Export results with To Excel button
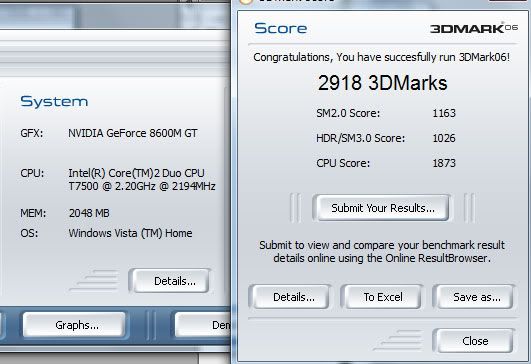Screen dimensions: 531x364 click(383, 297)
